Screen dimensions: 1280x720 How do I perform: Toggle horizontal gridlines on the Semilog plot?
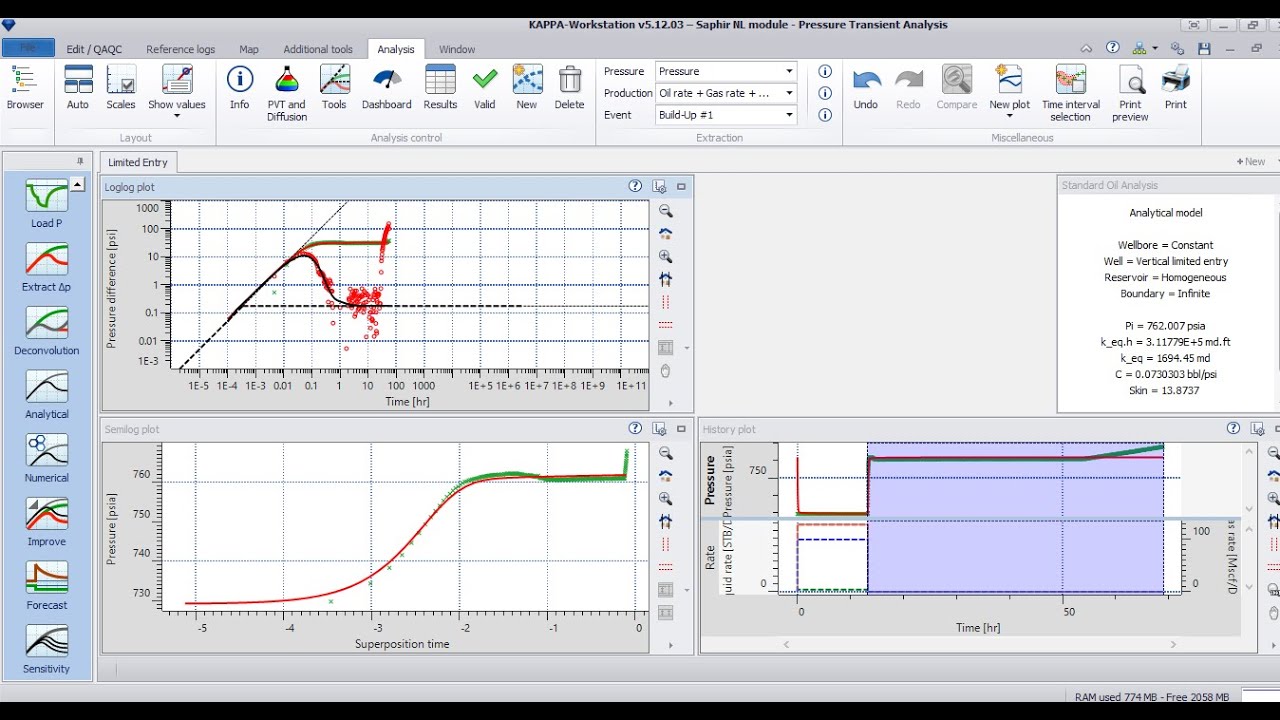coord(666,567)
